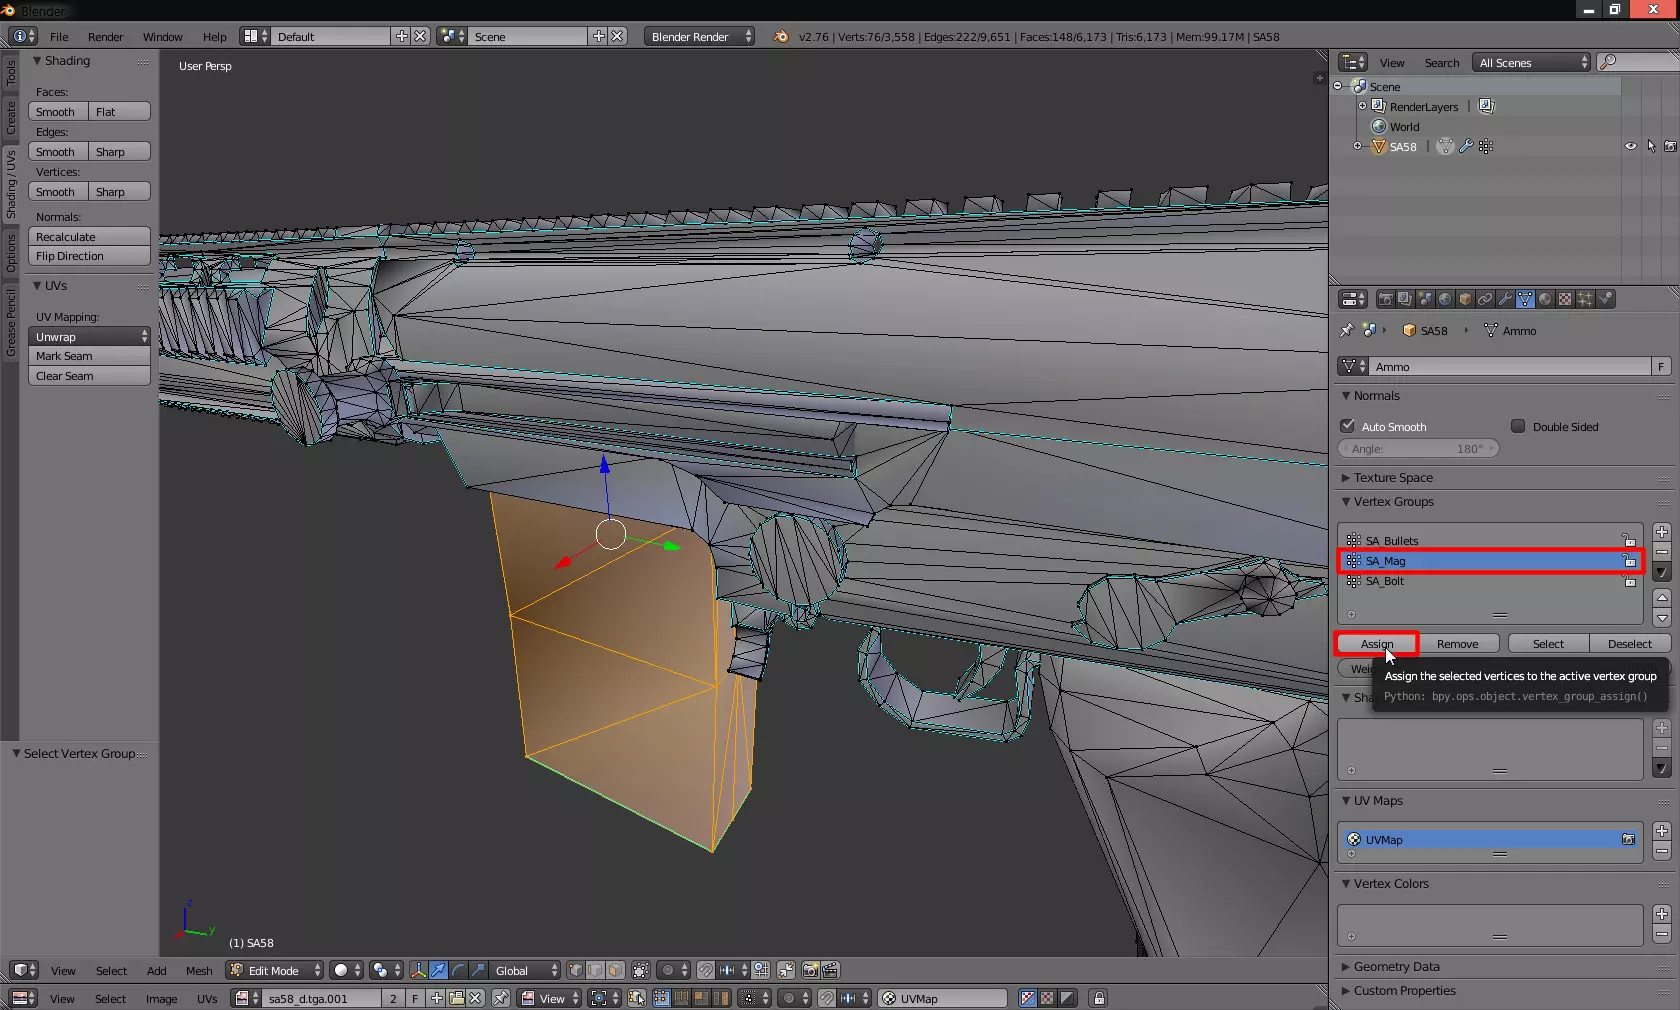
Task: Switch to the Material properties tab
Action: pos(1545,299)
